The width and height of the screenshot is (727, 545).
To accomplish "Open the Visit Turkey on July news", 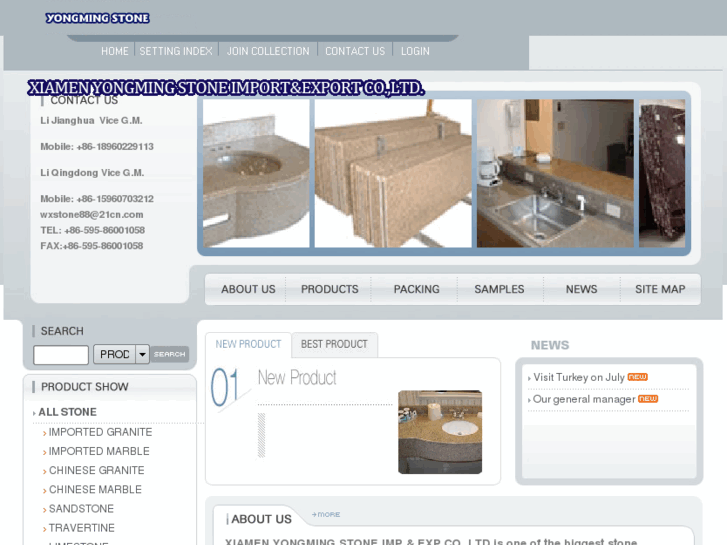I will [579, 377].
